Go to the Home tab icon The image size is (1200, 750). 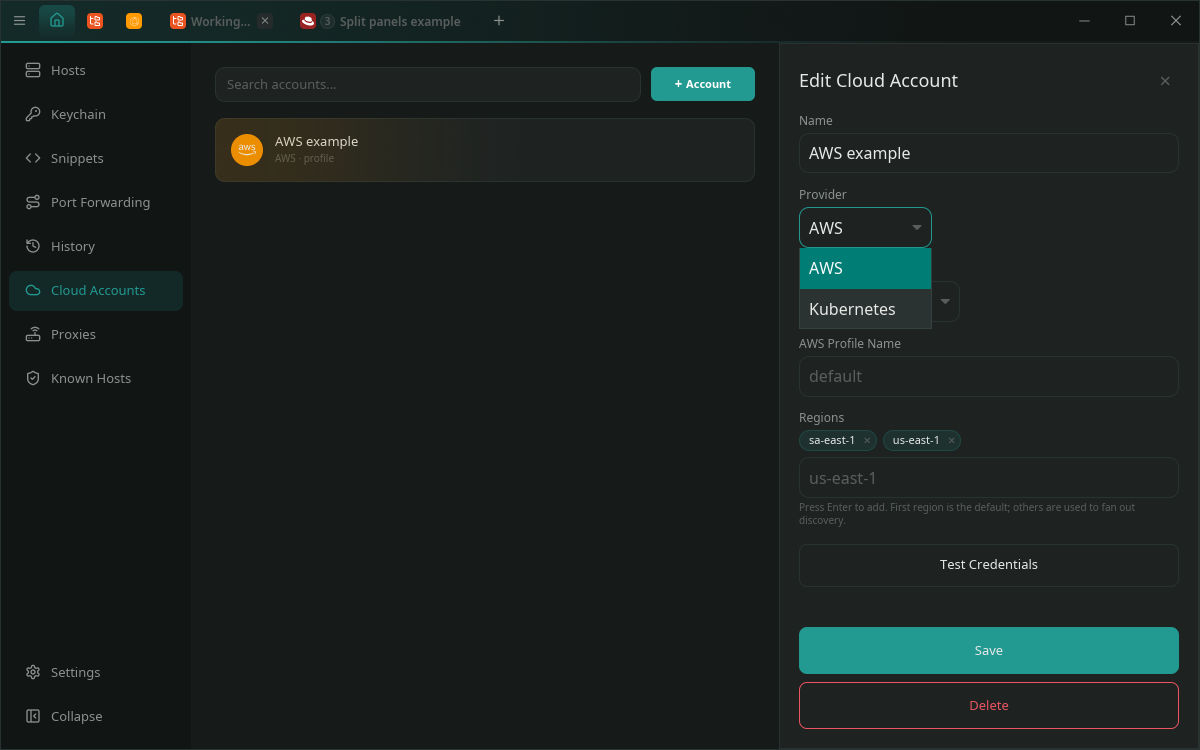pos(57,20)
